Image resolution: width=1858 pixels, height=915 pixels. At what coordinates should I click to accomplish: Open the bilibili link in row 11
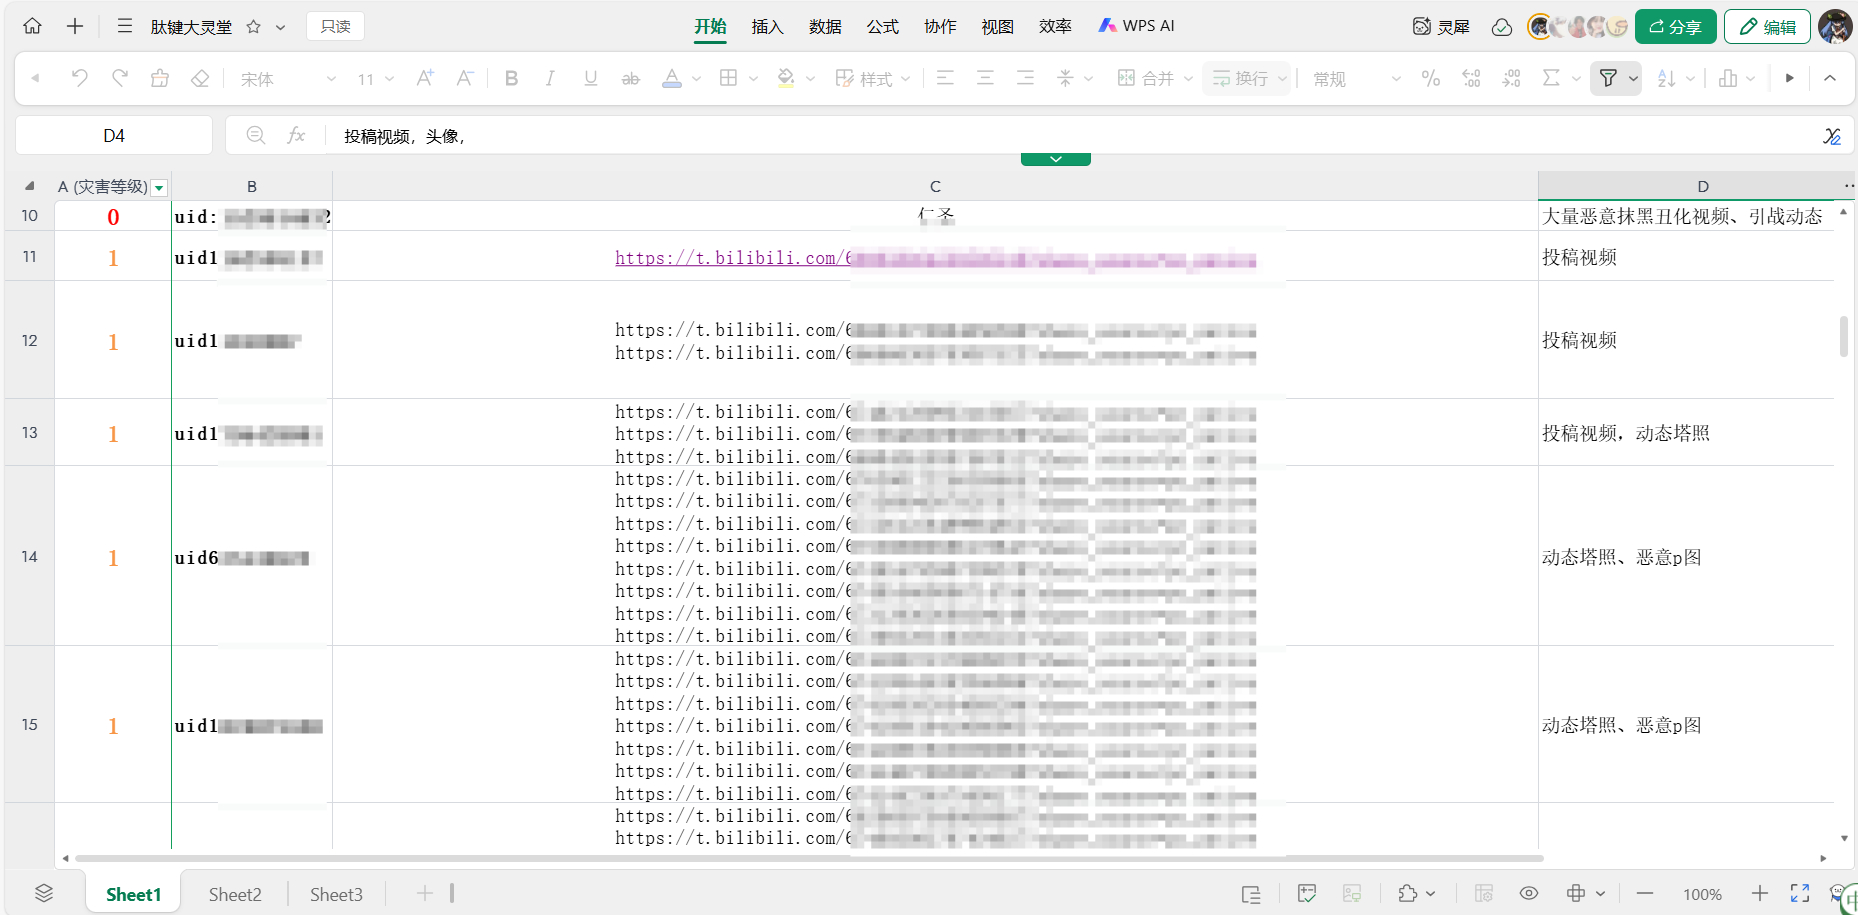pyautogui.click(x=730, y=258)
